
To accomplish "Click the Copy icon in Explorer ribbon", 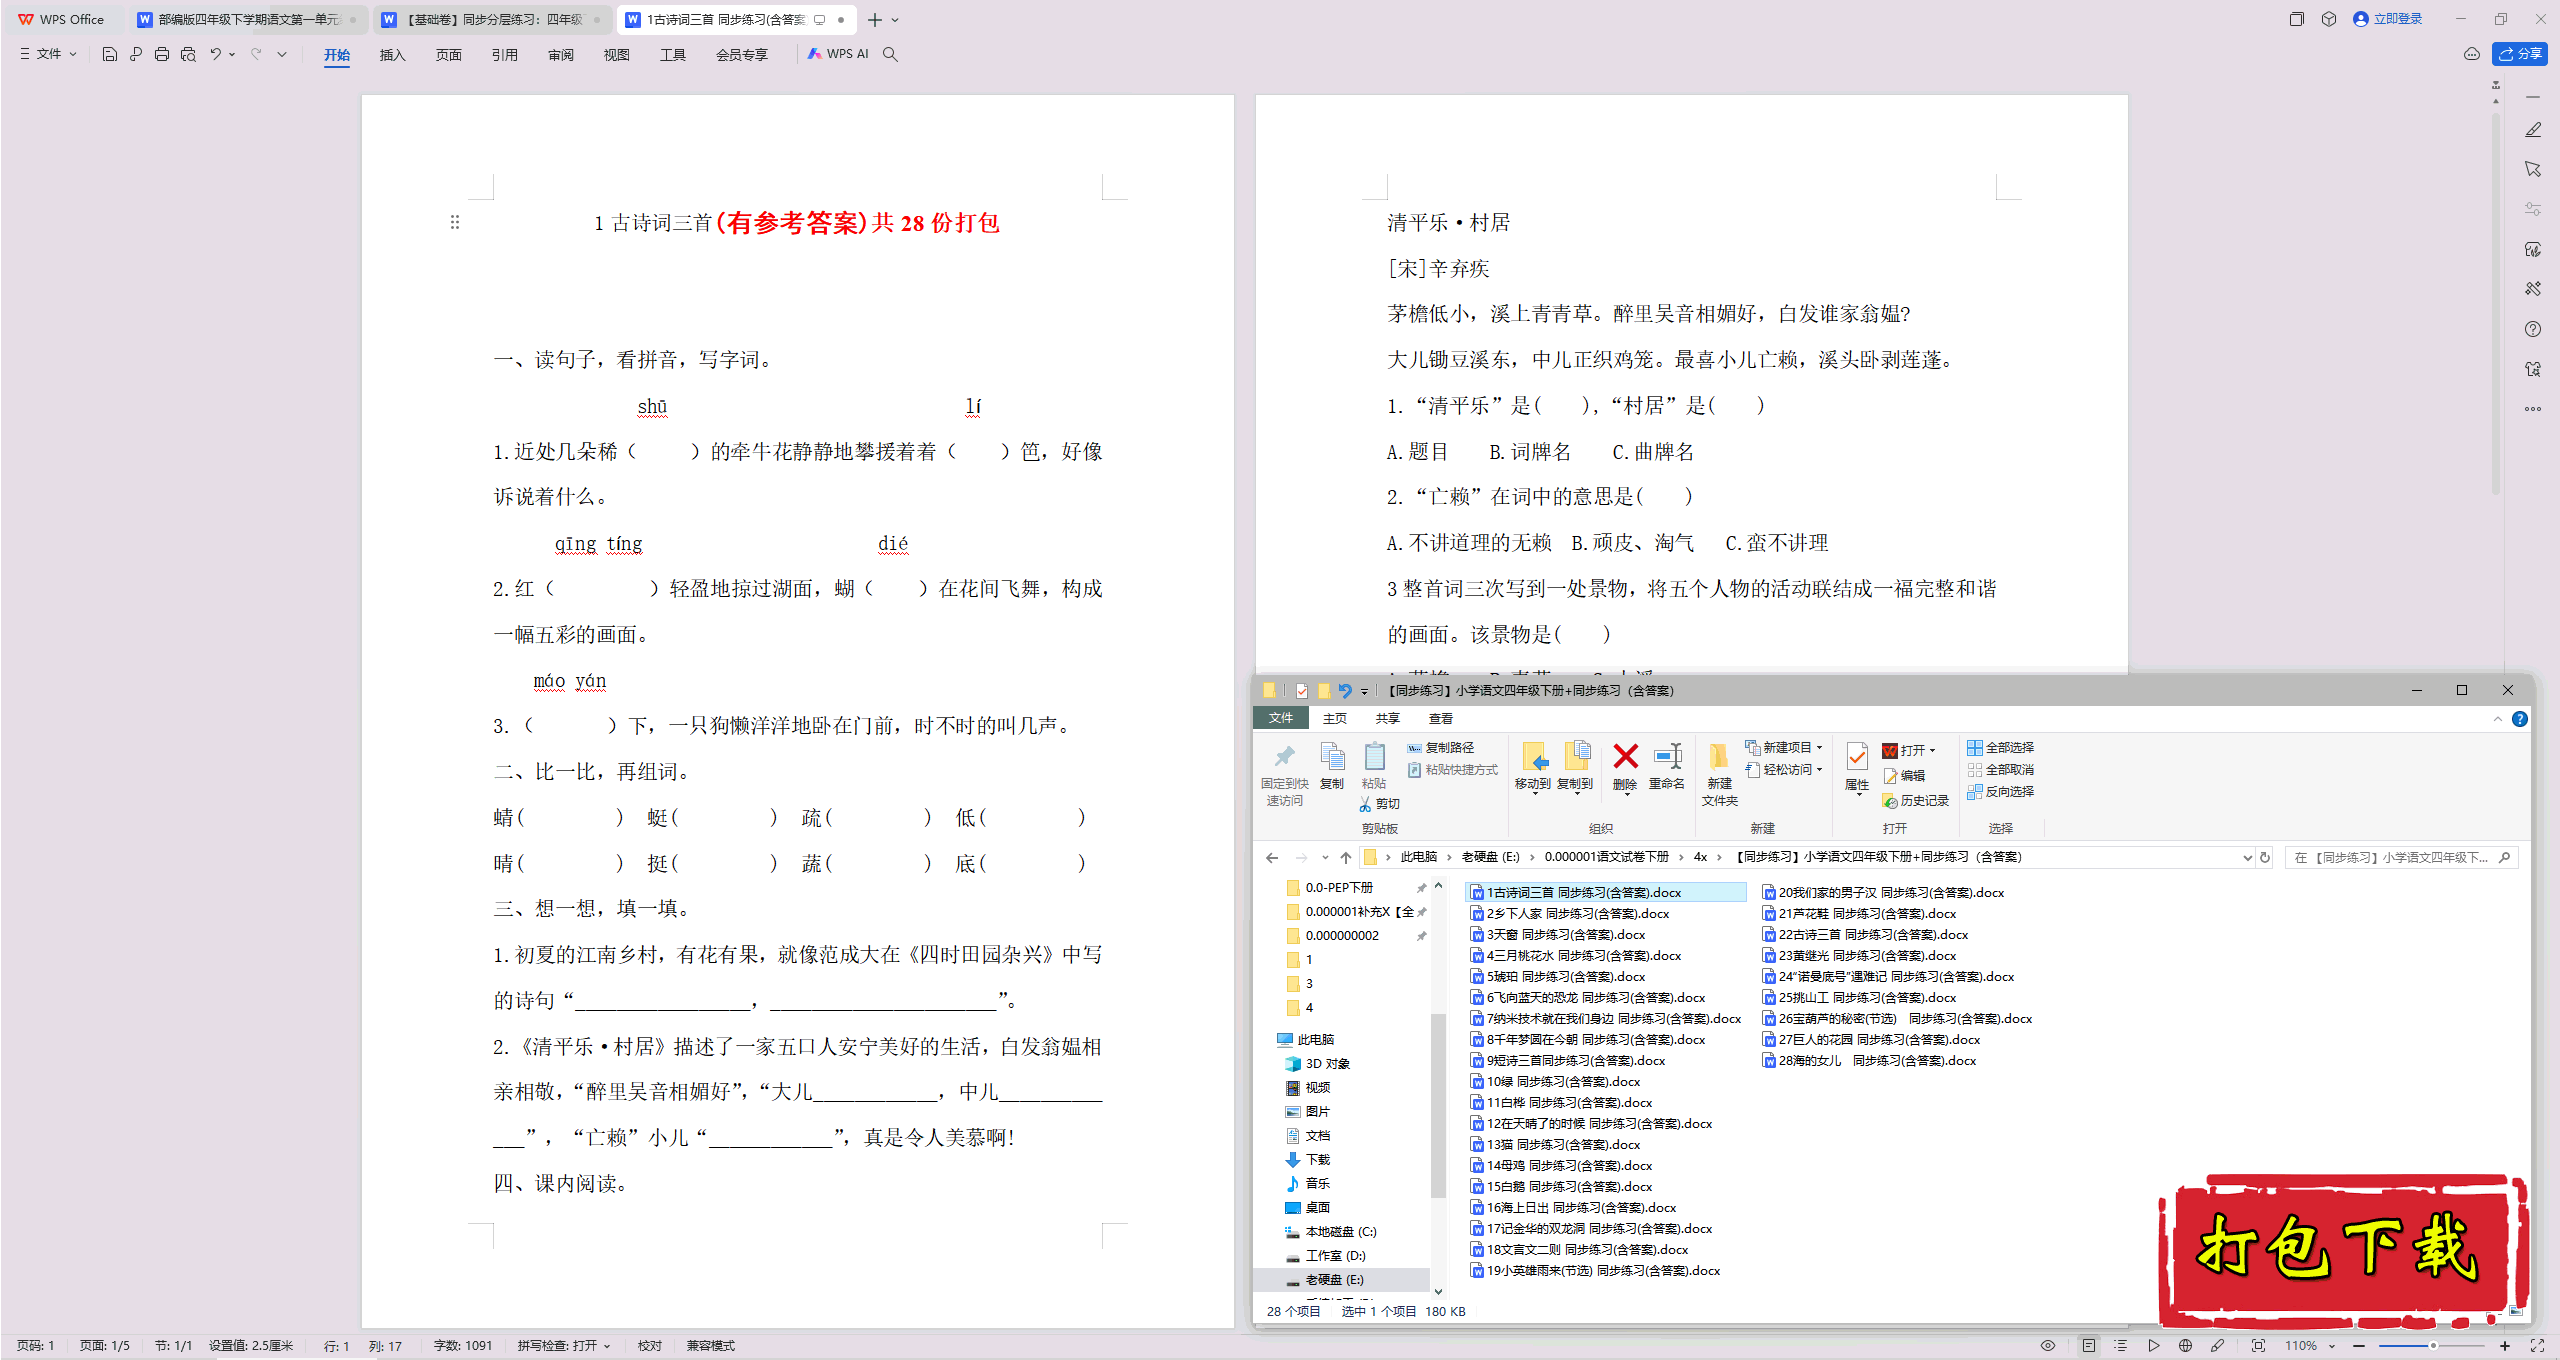I will click(1332, 767).
